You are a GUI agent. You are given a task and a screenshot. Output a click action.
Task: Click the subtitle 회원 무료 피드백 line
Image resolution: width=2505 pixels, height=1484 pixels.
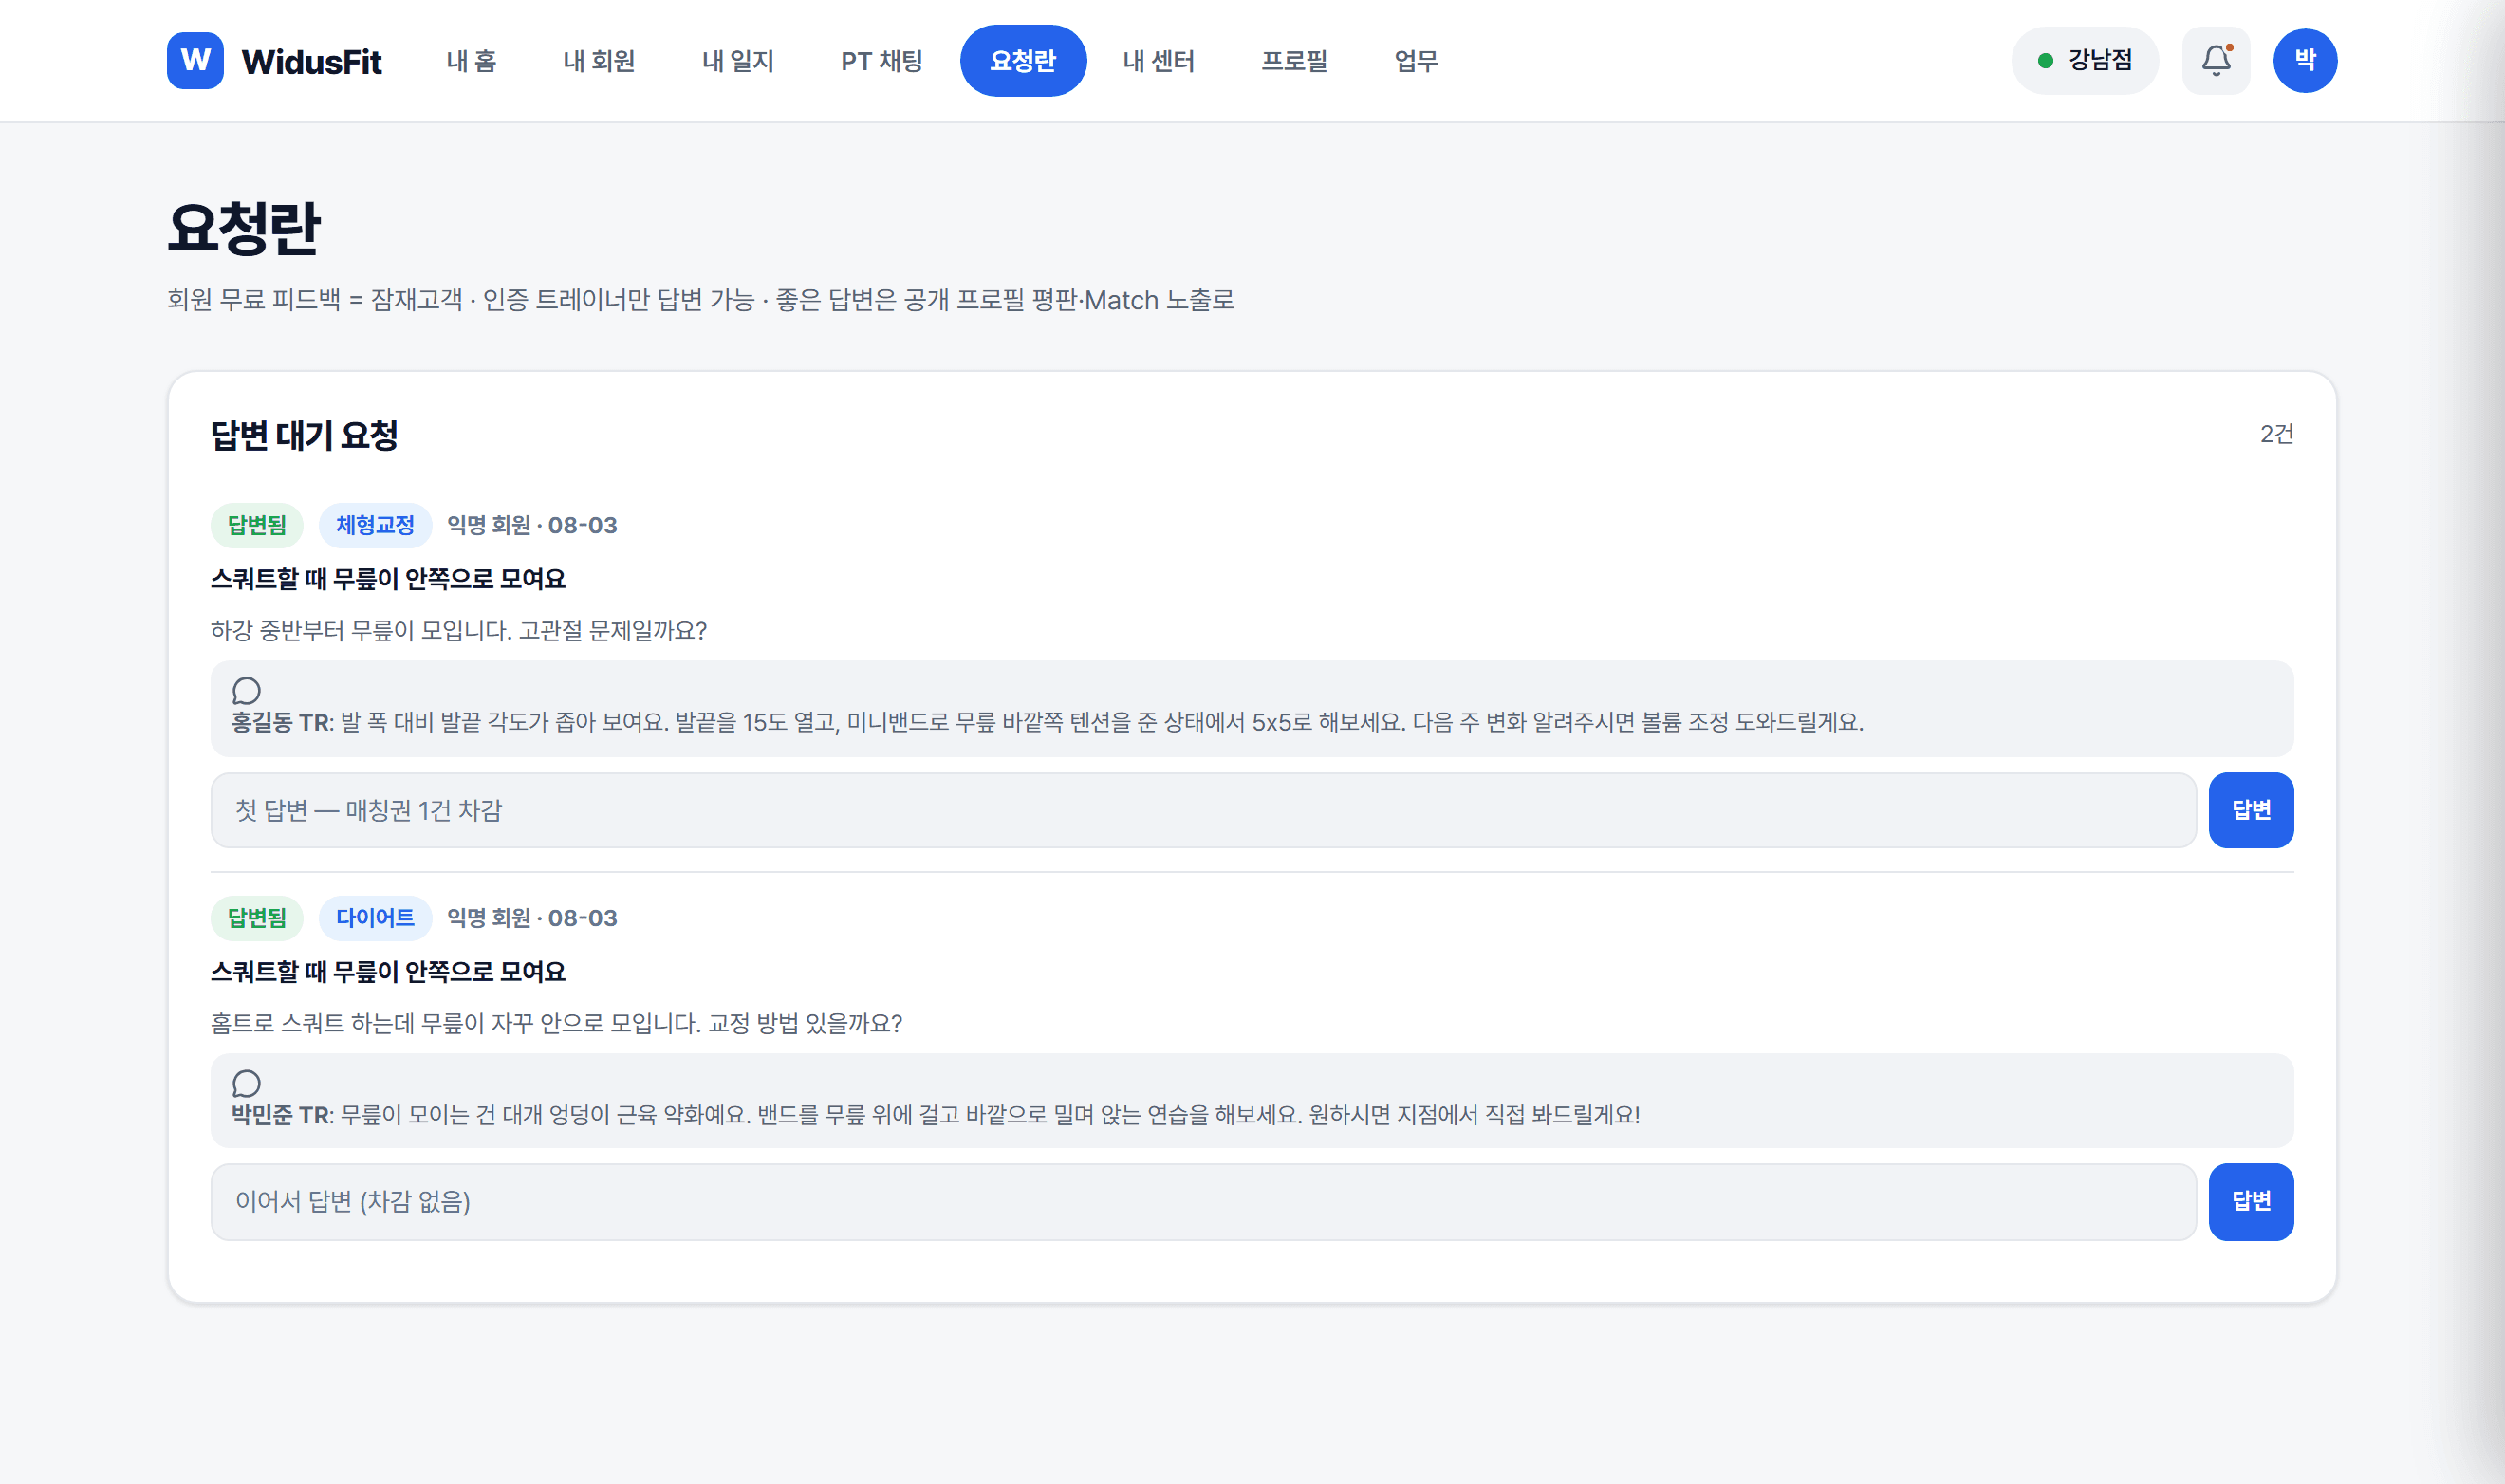(x=700, y=300)
